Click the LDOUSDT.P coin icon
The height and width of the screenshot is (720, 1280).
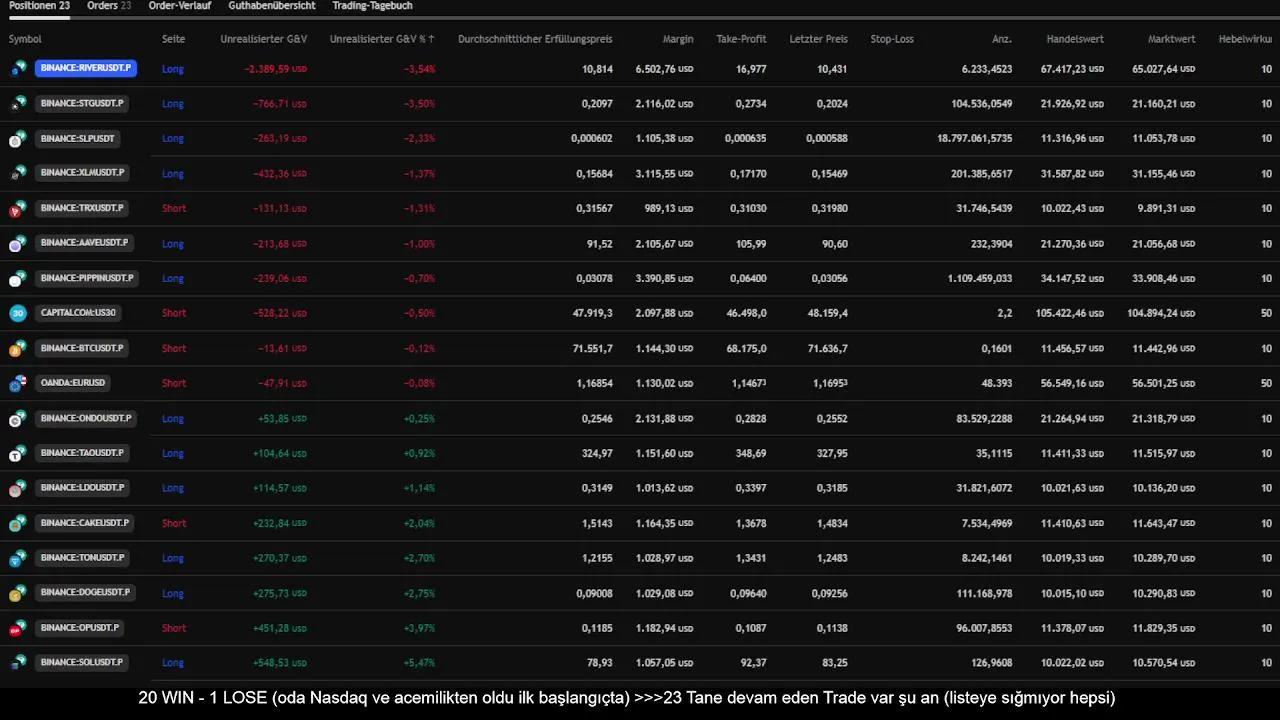click(18, 488)
